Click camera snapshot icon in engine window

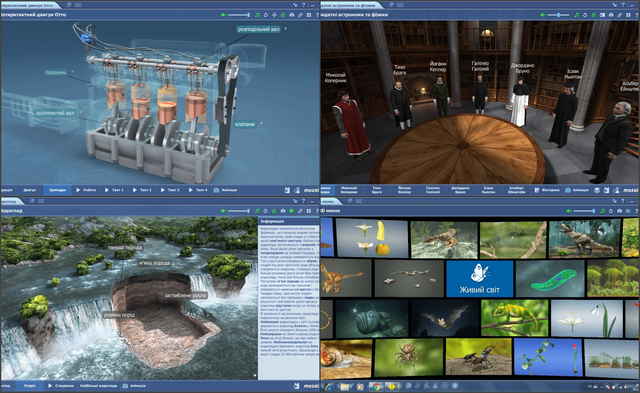click(291, 15)
